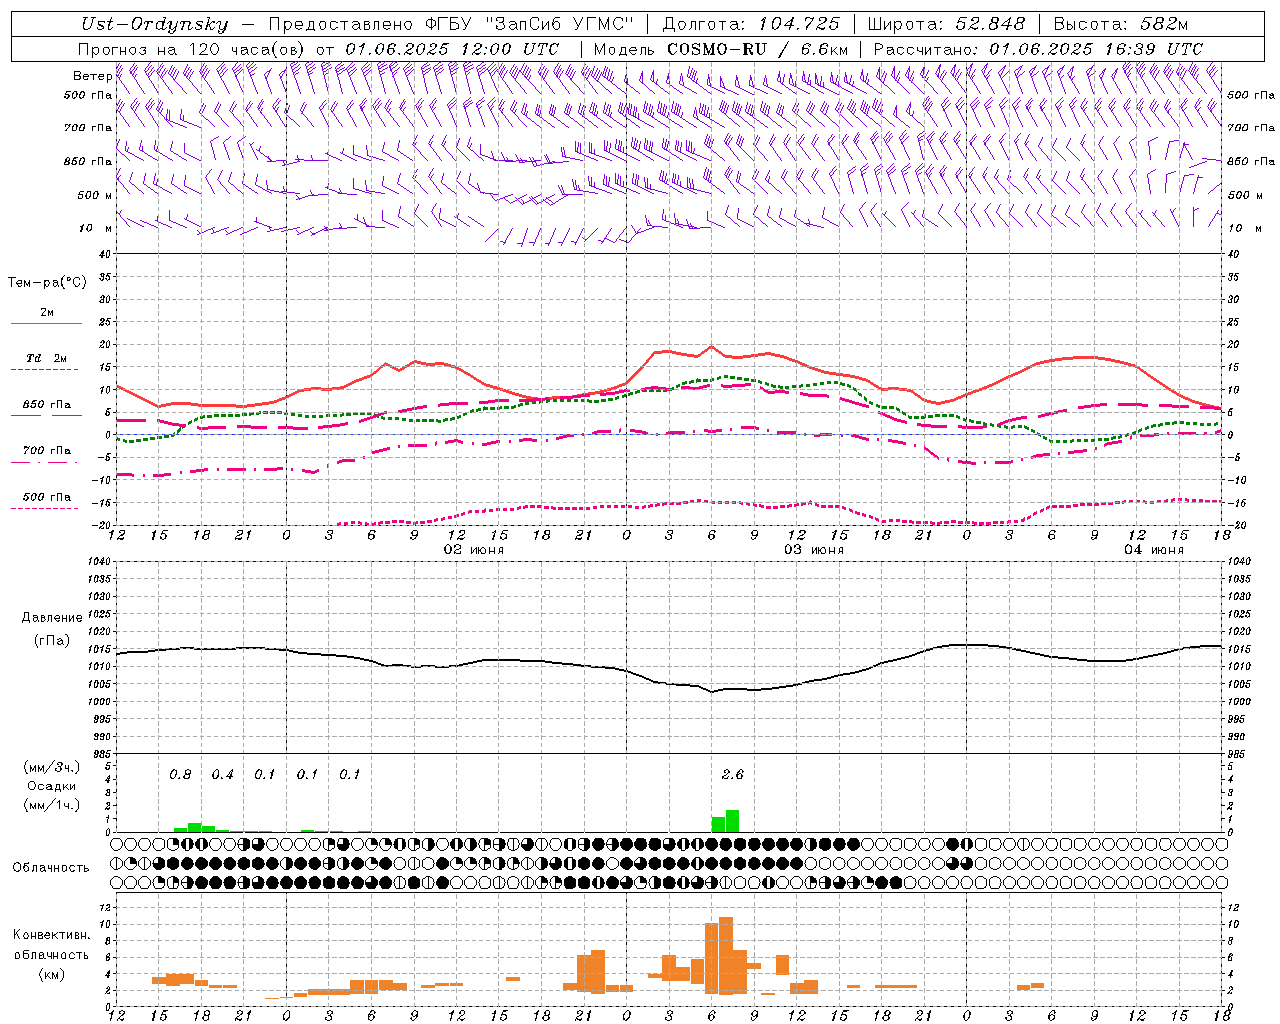
Task: Click the '(км)' unit under convective cloudiness
Action: pyautogui.click(x=52, y=974)
